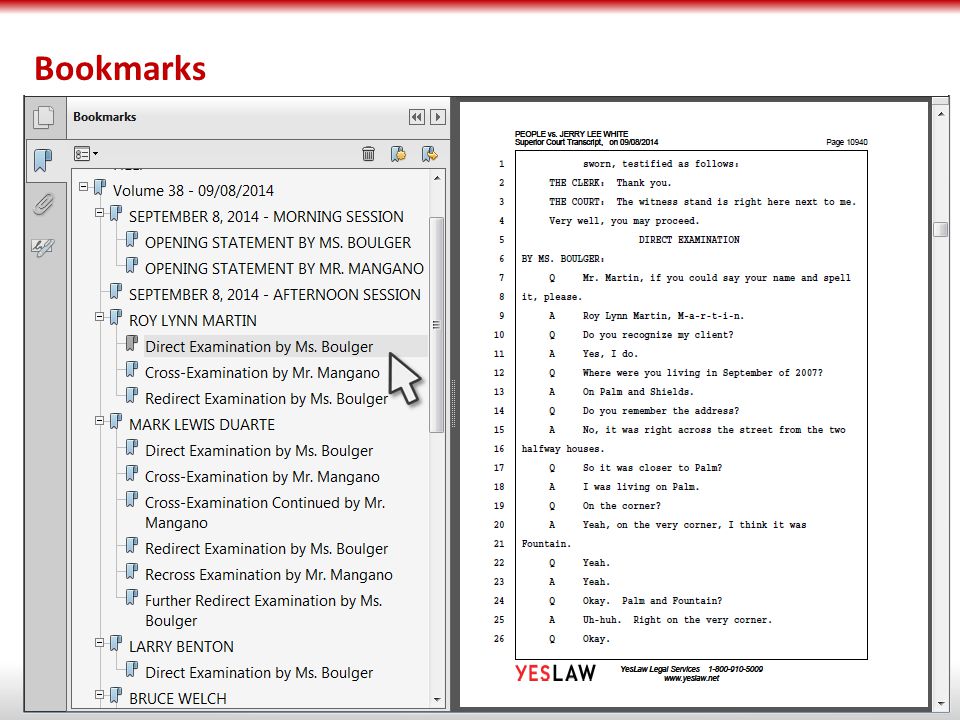
Task: Open Duarte's Direct Examination by Ms. Boulger
Action: [x=259, y=451]
